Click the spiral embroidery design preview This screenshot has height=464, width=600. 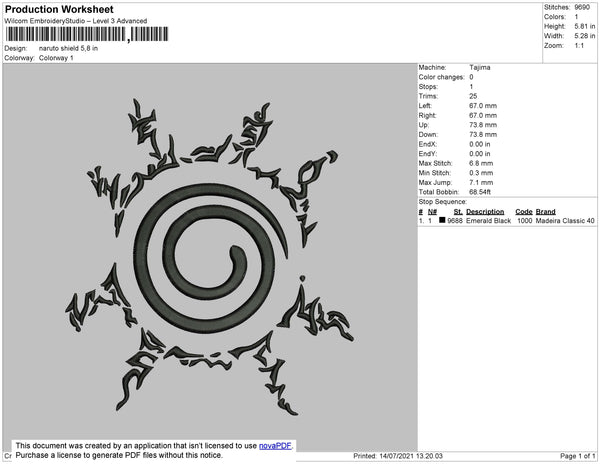pos(210,257)
